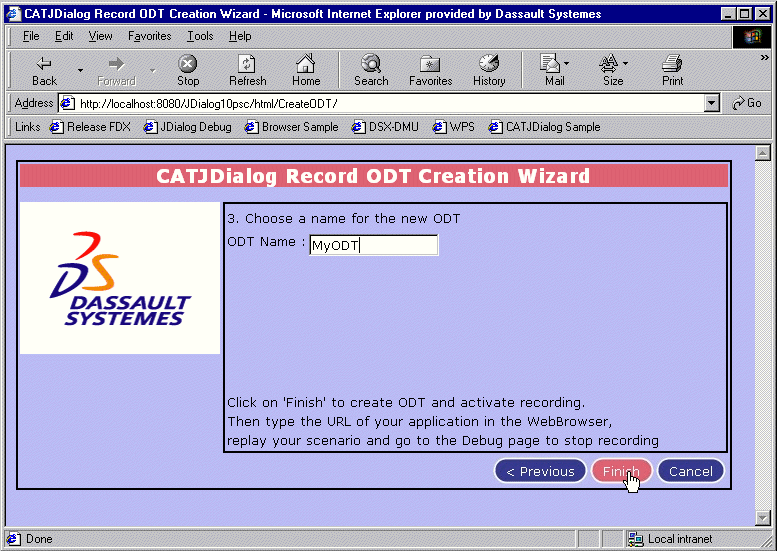This screenshot has height=551, width=777.
Task: Open the Tools menu
Action: [200, 36]
